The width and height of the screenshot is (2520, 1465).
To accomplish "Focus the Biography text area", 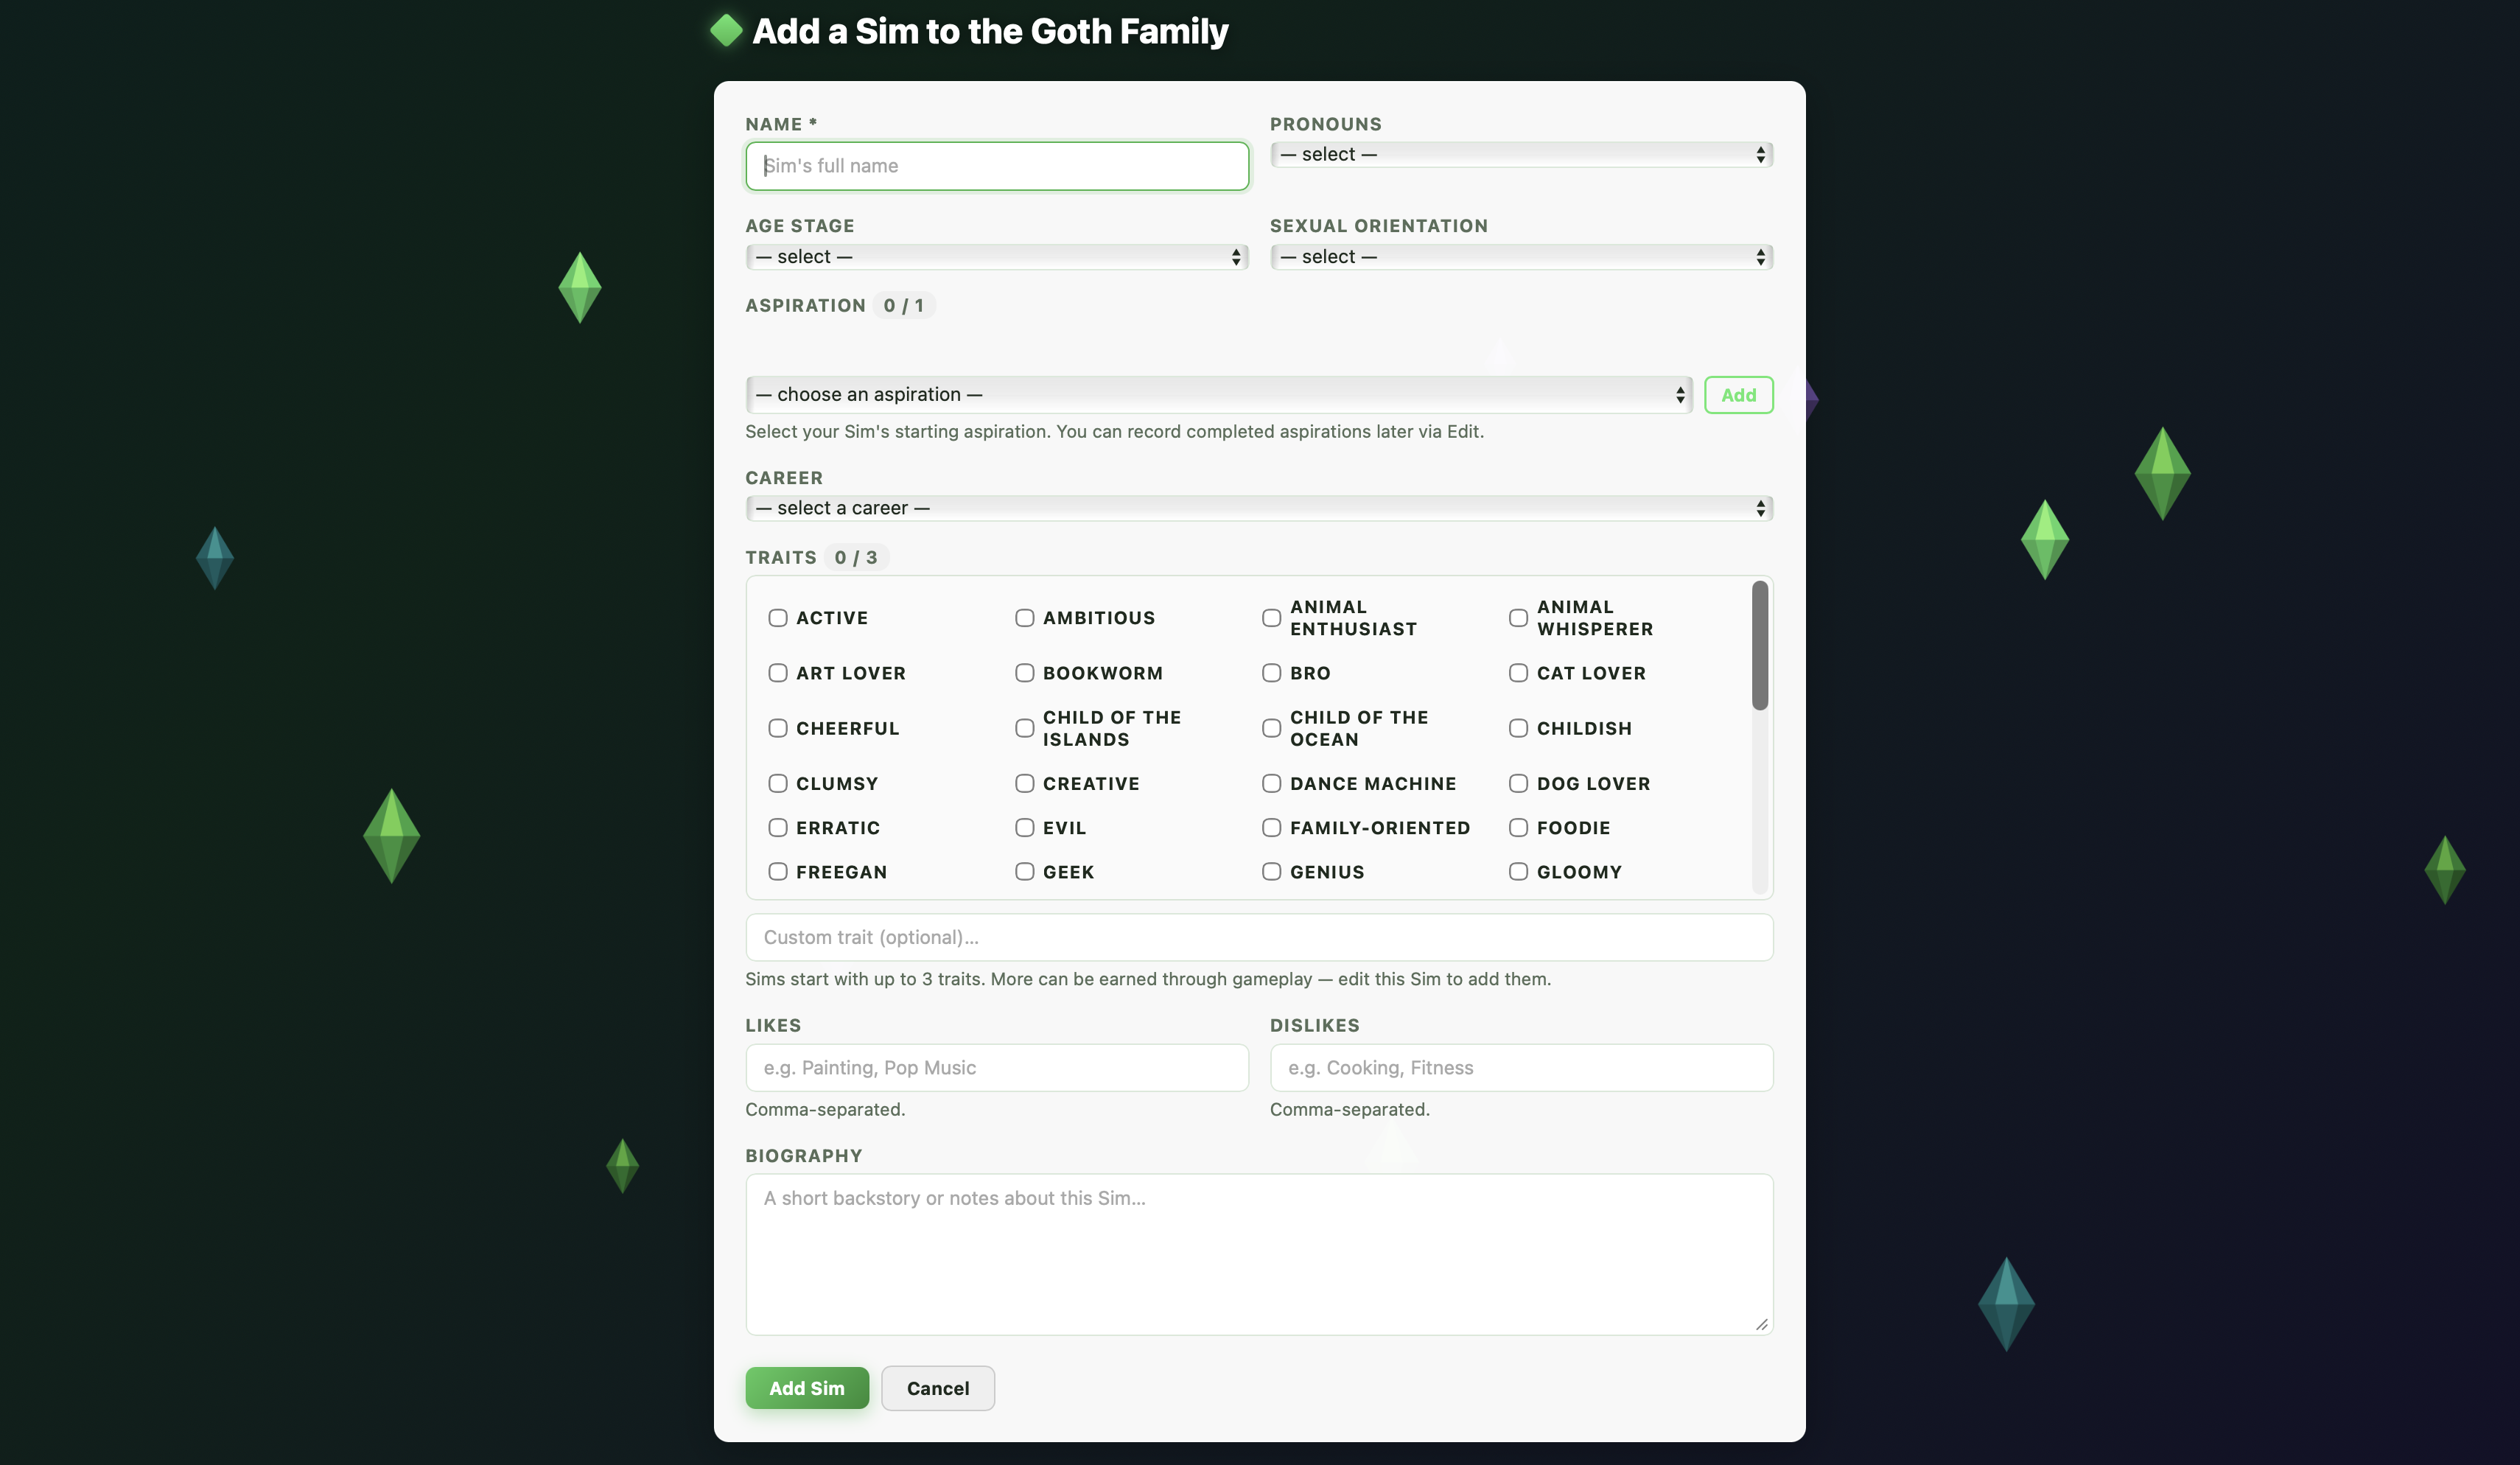I will click(1259, 1254).
